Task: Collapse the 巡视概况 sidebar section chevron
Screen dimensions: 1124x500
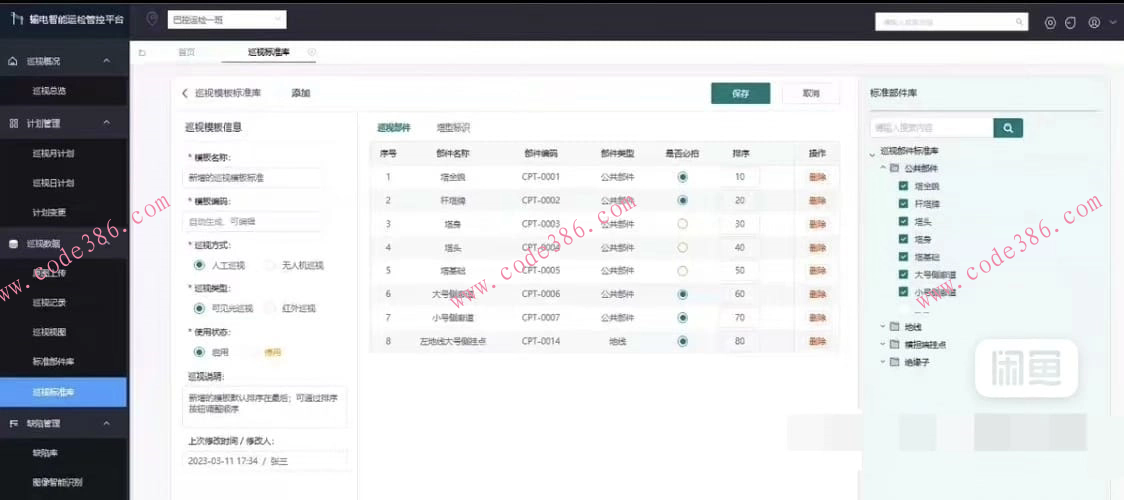Action: coord(106,62)
